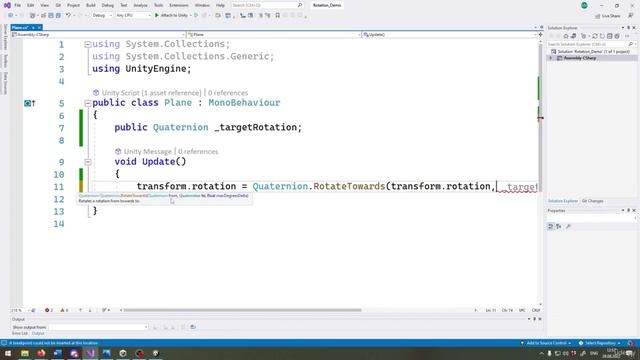Click the split editor icon above scrollbar
The image size is (640, 360).
click(x=541, y=35)
